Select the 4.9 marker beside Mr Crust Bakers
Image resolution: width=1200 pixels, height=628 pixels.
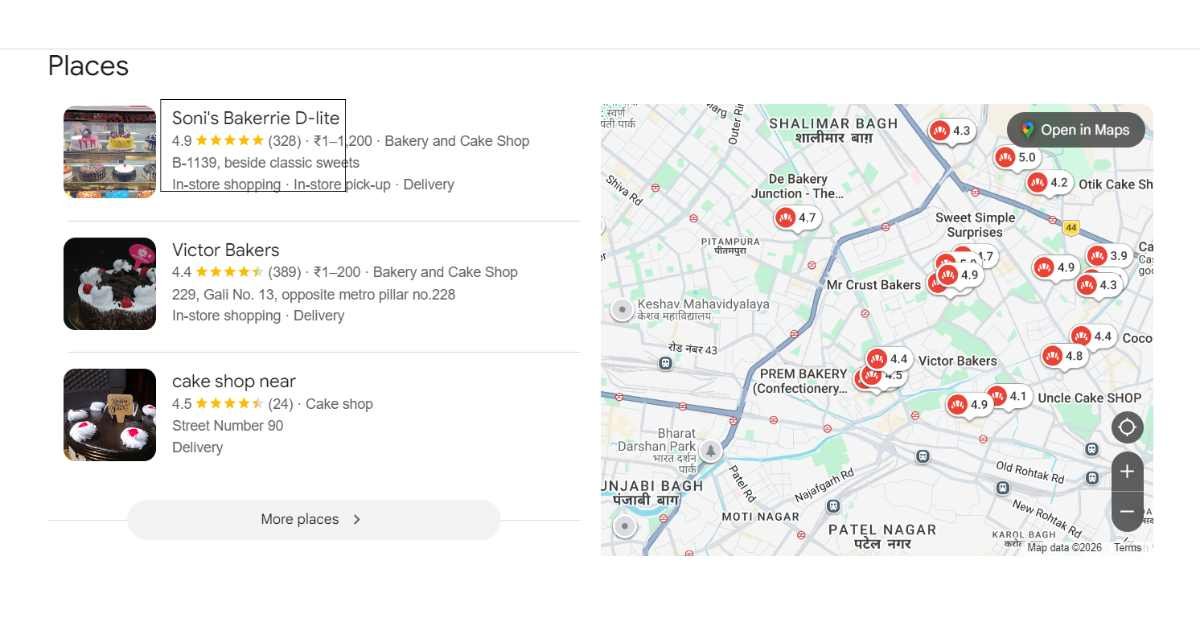pyautogui.click(x=958, y=275)
